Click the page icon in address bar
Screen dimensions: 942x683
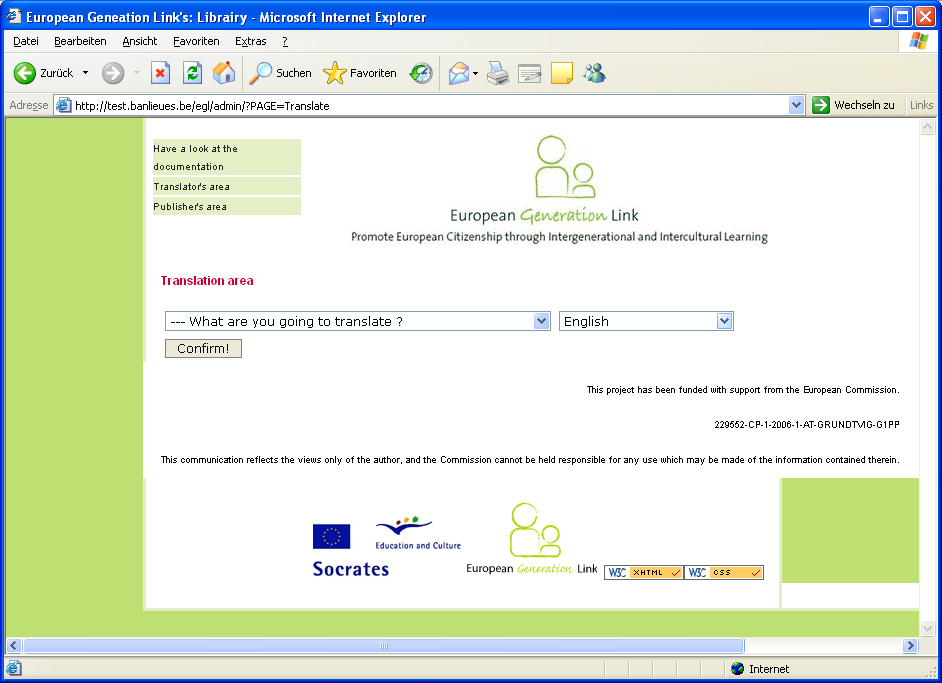[x=64, y=106]
